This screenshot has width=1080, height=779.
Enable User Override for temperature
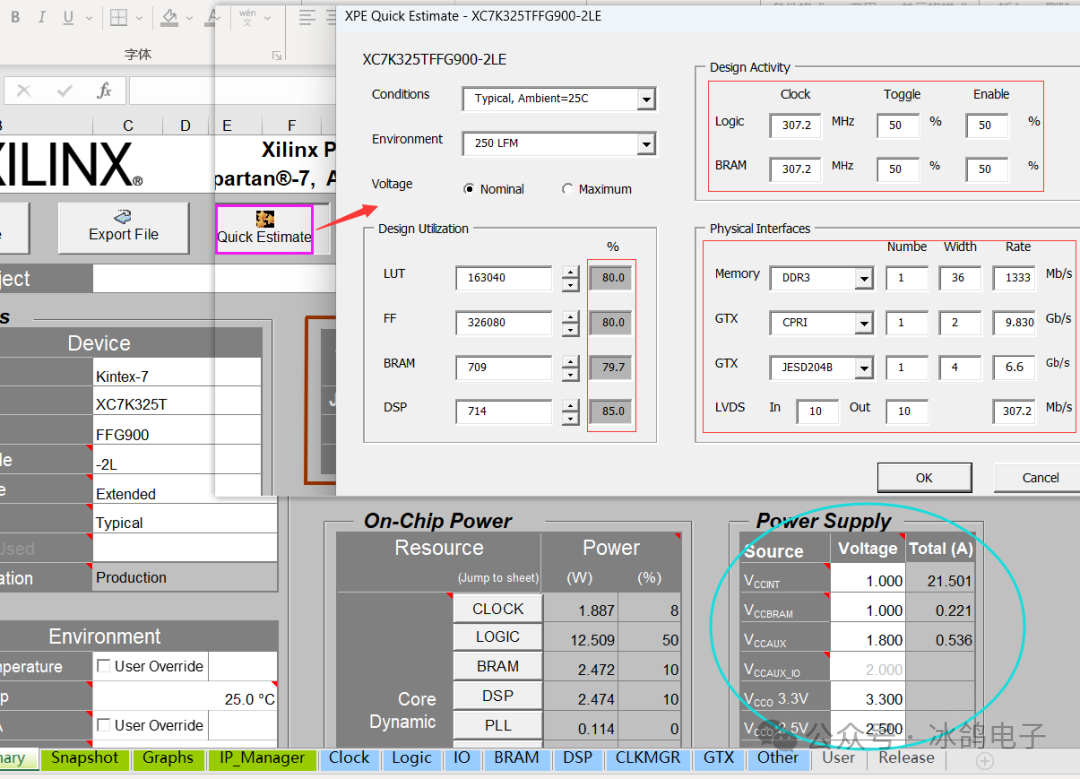(102, 666)
